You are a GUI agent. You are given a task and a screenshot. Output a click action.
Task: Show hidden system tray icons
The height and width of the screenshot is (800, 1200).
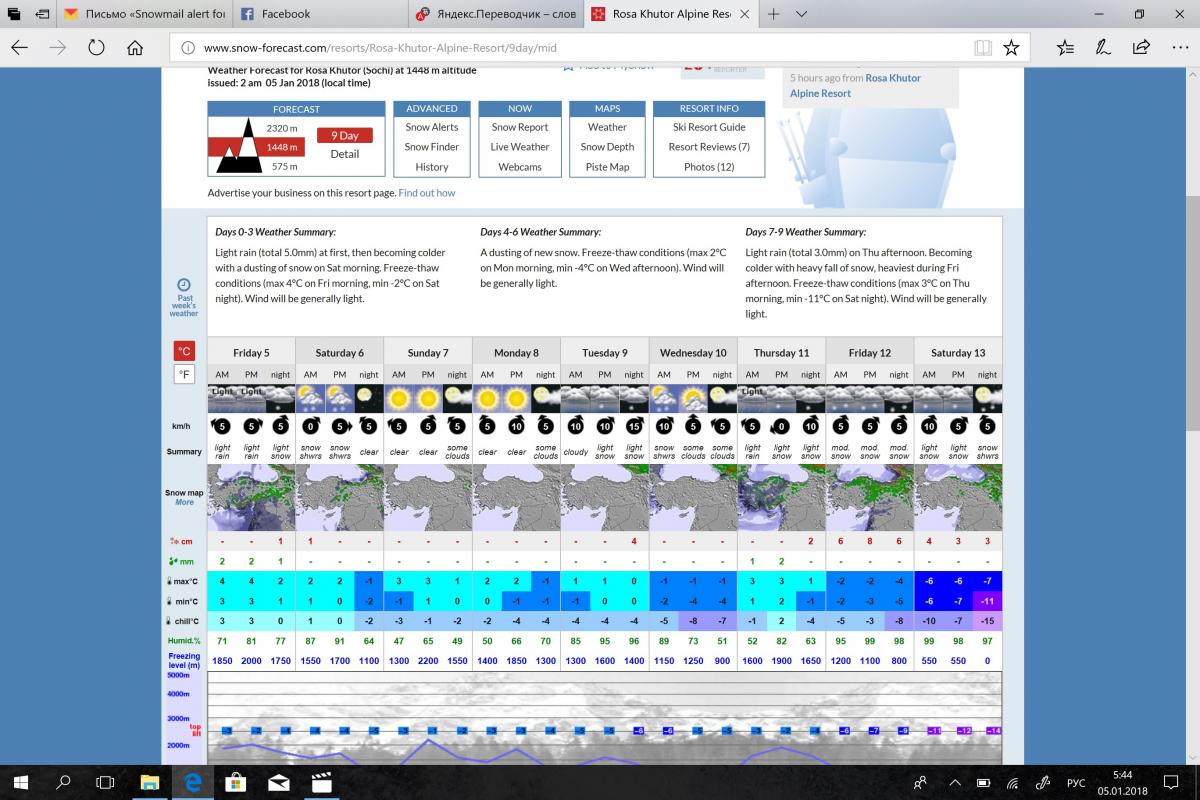(x=954, y=782)
